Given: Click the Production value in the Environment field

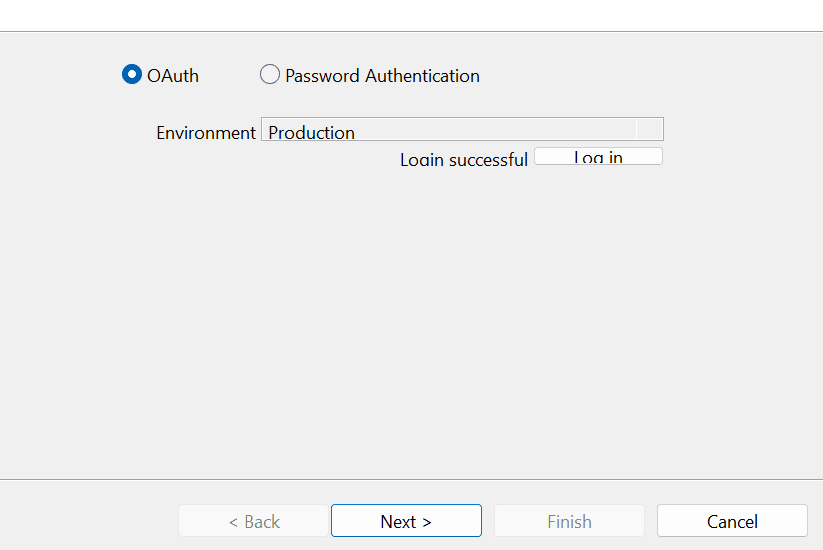Looking at the screenshot, I should point(312,132).
